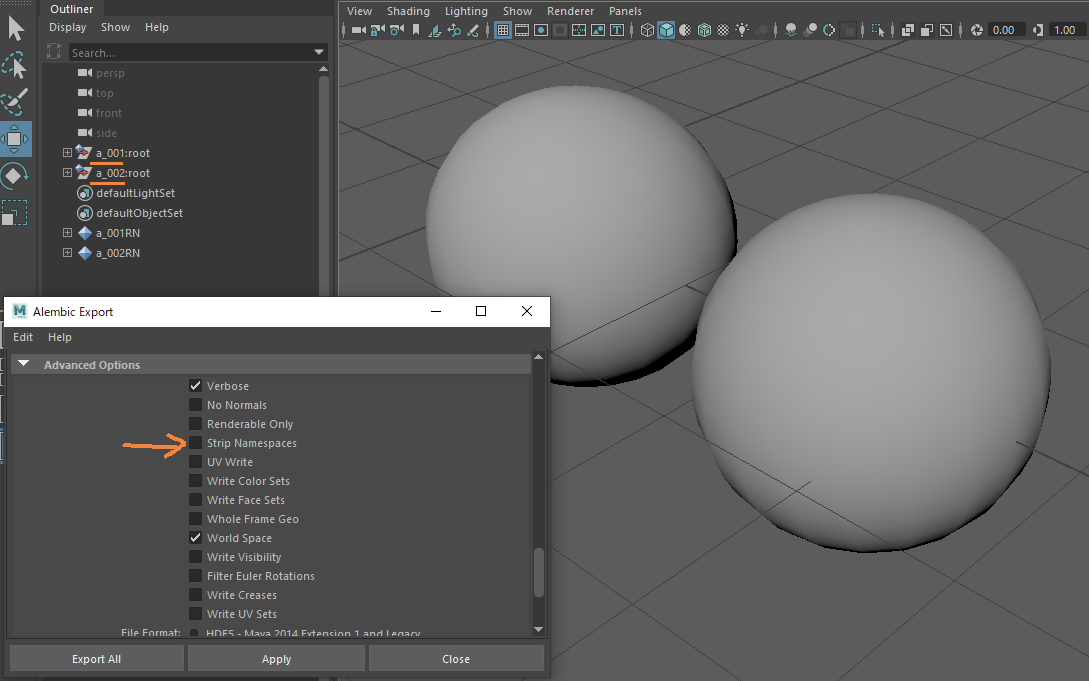This screenshot has width=1089, height=681.
Task: Toggle Isolate Select icon
Action: point(878,30)
